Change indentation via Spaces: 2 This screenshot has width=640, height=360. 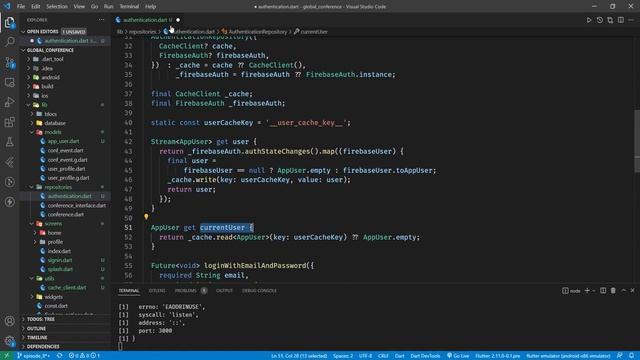click(x=343, y=356)
